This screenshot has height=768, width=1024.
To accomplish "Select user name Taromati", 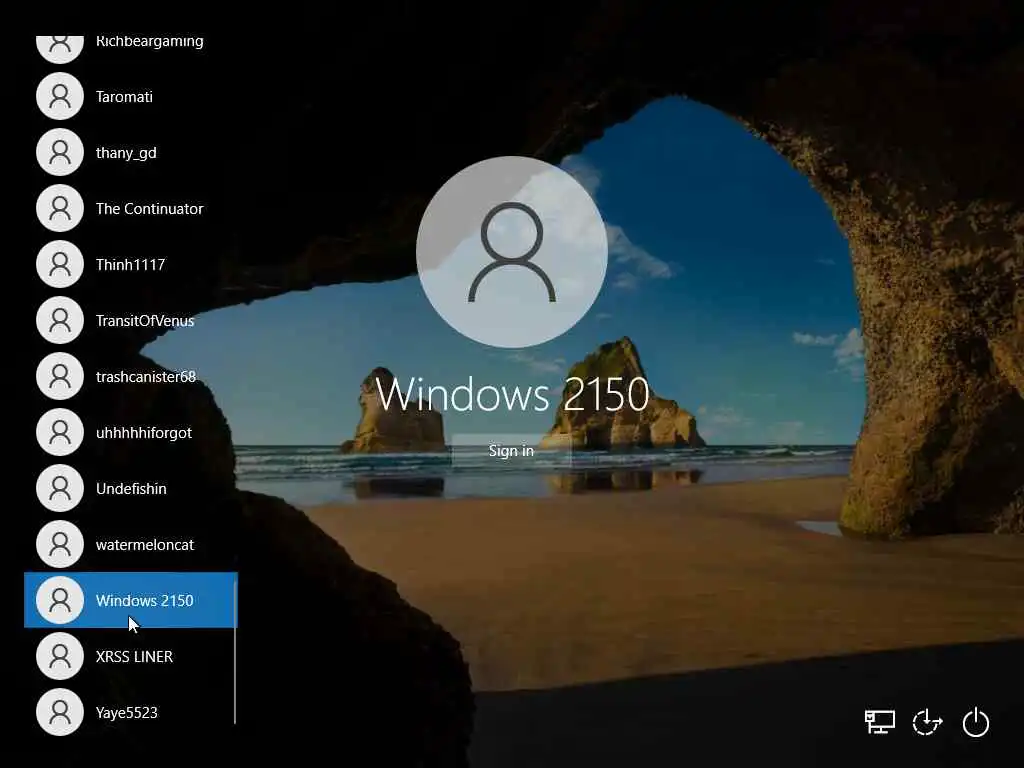I will tap(124, 97).
